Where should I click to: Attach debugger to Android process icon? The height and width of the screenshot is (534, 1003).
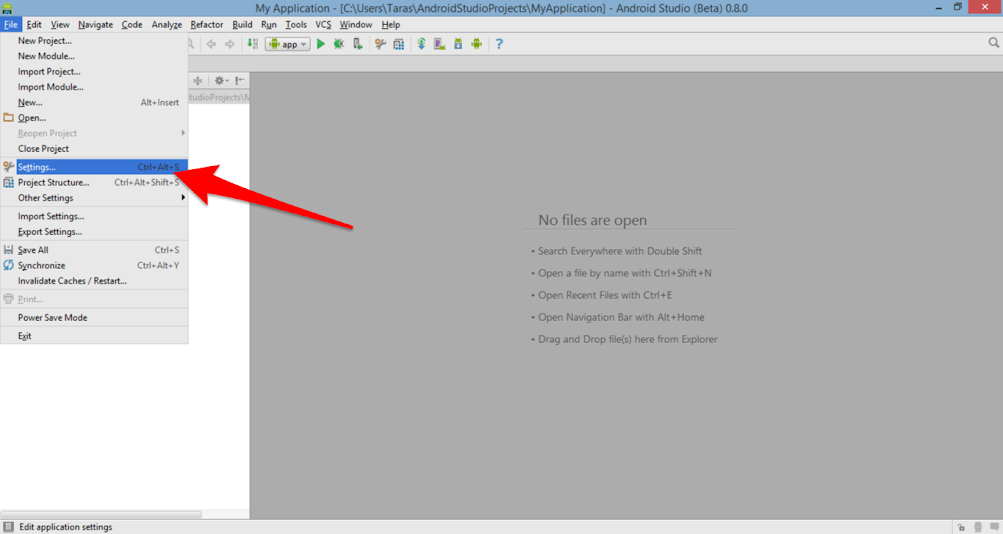(x=358, y=44)
